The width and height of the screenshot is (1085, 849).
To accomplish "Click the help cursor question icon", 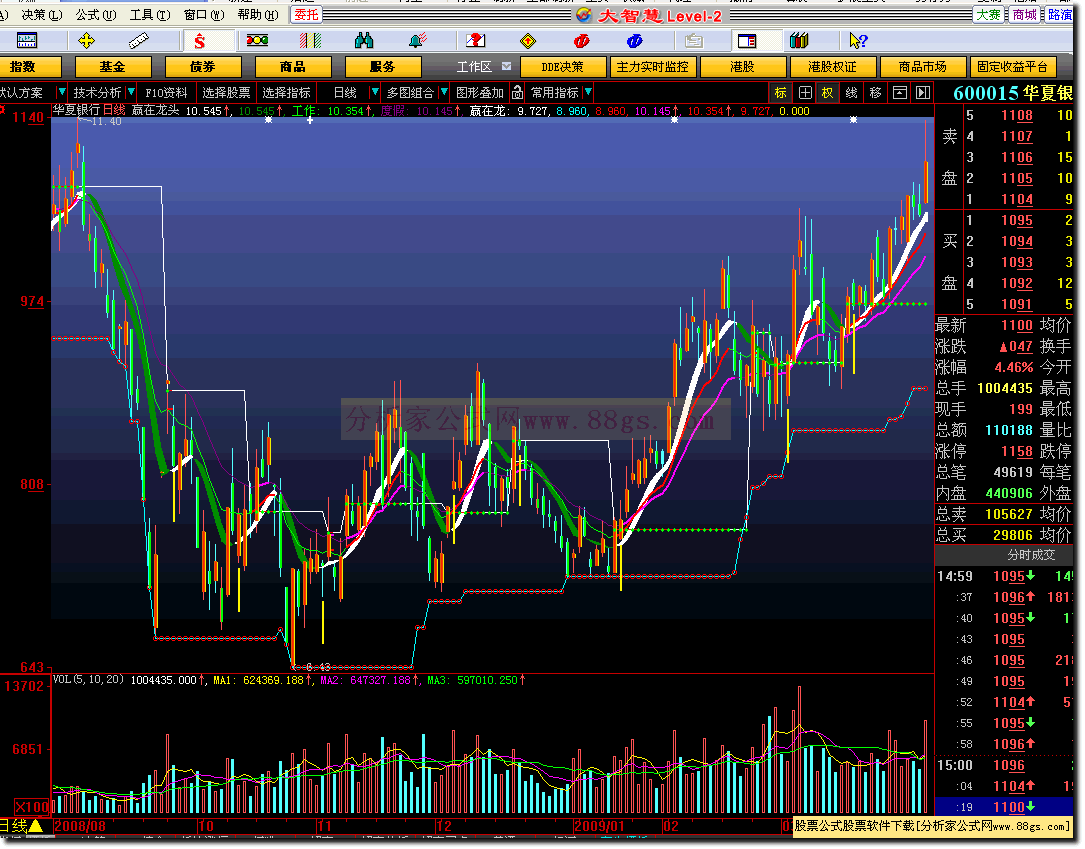I will (858, 41).
